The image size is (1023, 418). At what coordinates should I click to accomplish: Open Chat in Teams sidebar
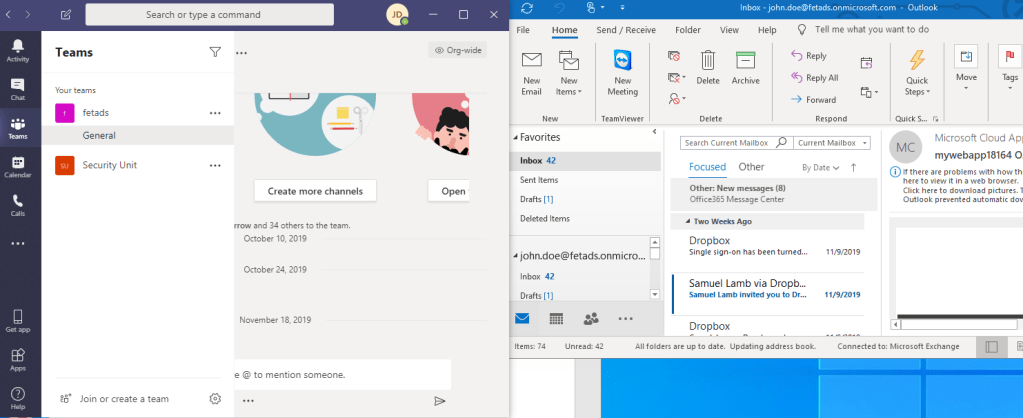(x=18, y=89)
